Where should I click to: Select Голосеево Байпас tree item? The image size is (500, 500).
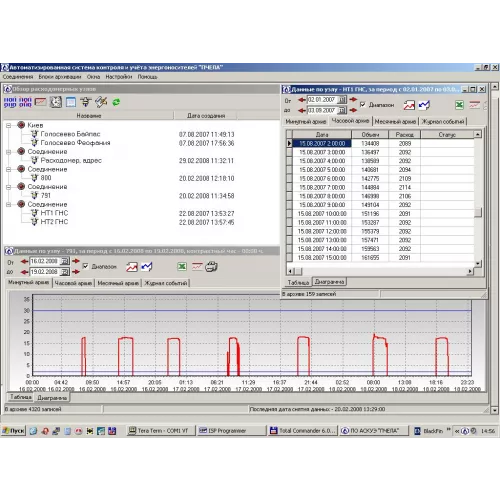(70, 134)
